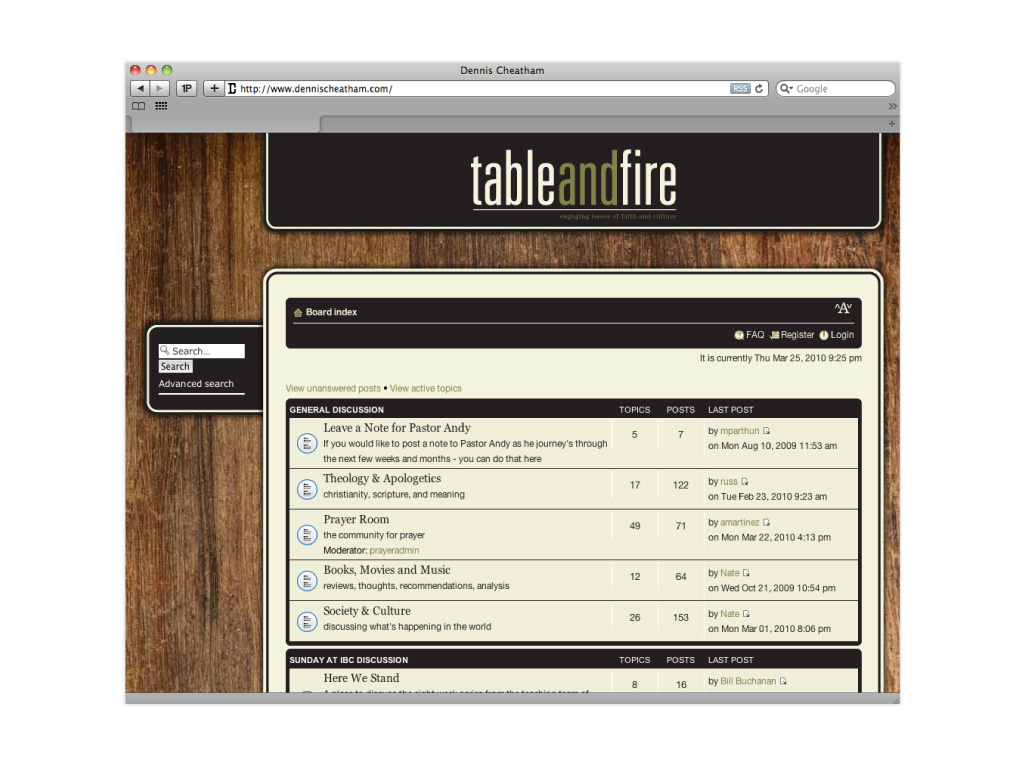This screenshot has width=1024, height=768.
Task: Click the Board index home icon
Action: pyautogui.click(x=298, y=312)
